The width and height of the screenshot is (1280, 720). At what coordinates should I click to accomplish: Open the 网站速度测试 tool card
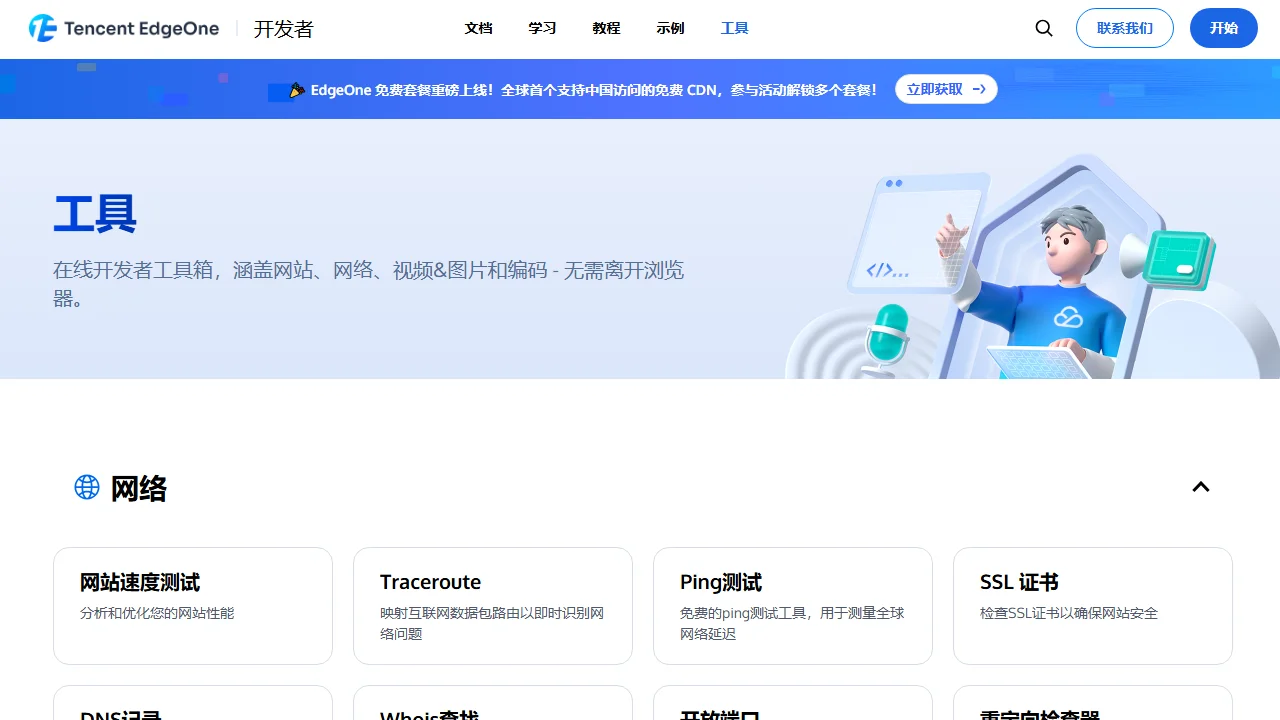pyautogui.click(x=192, y=605)
